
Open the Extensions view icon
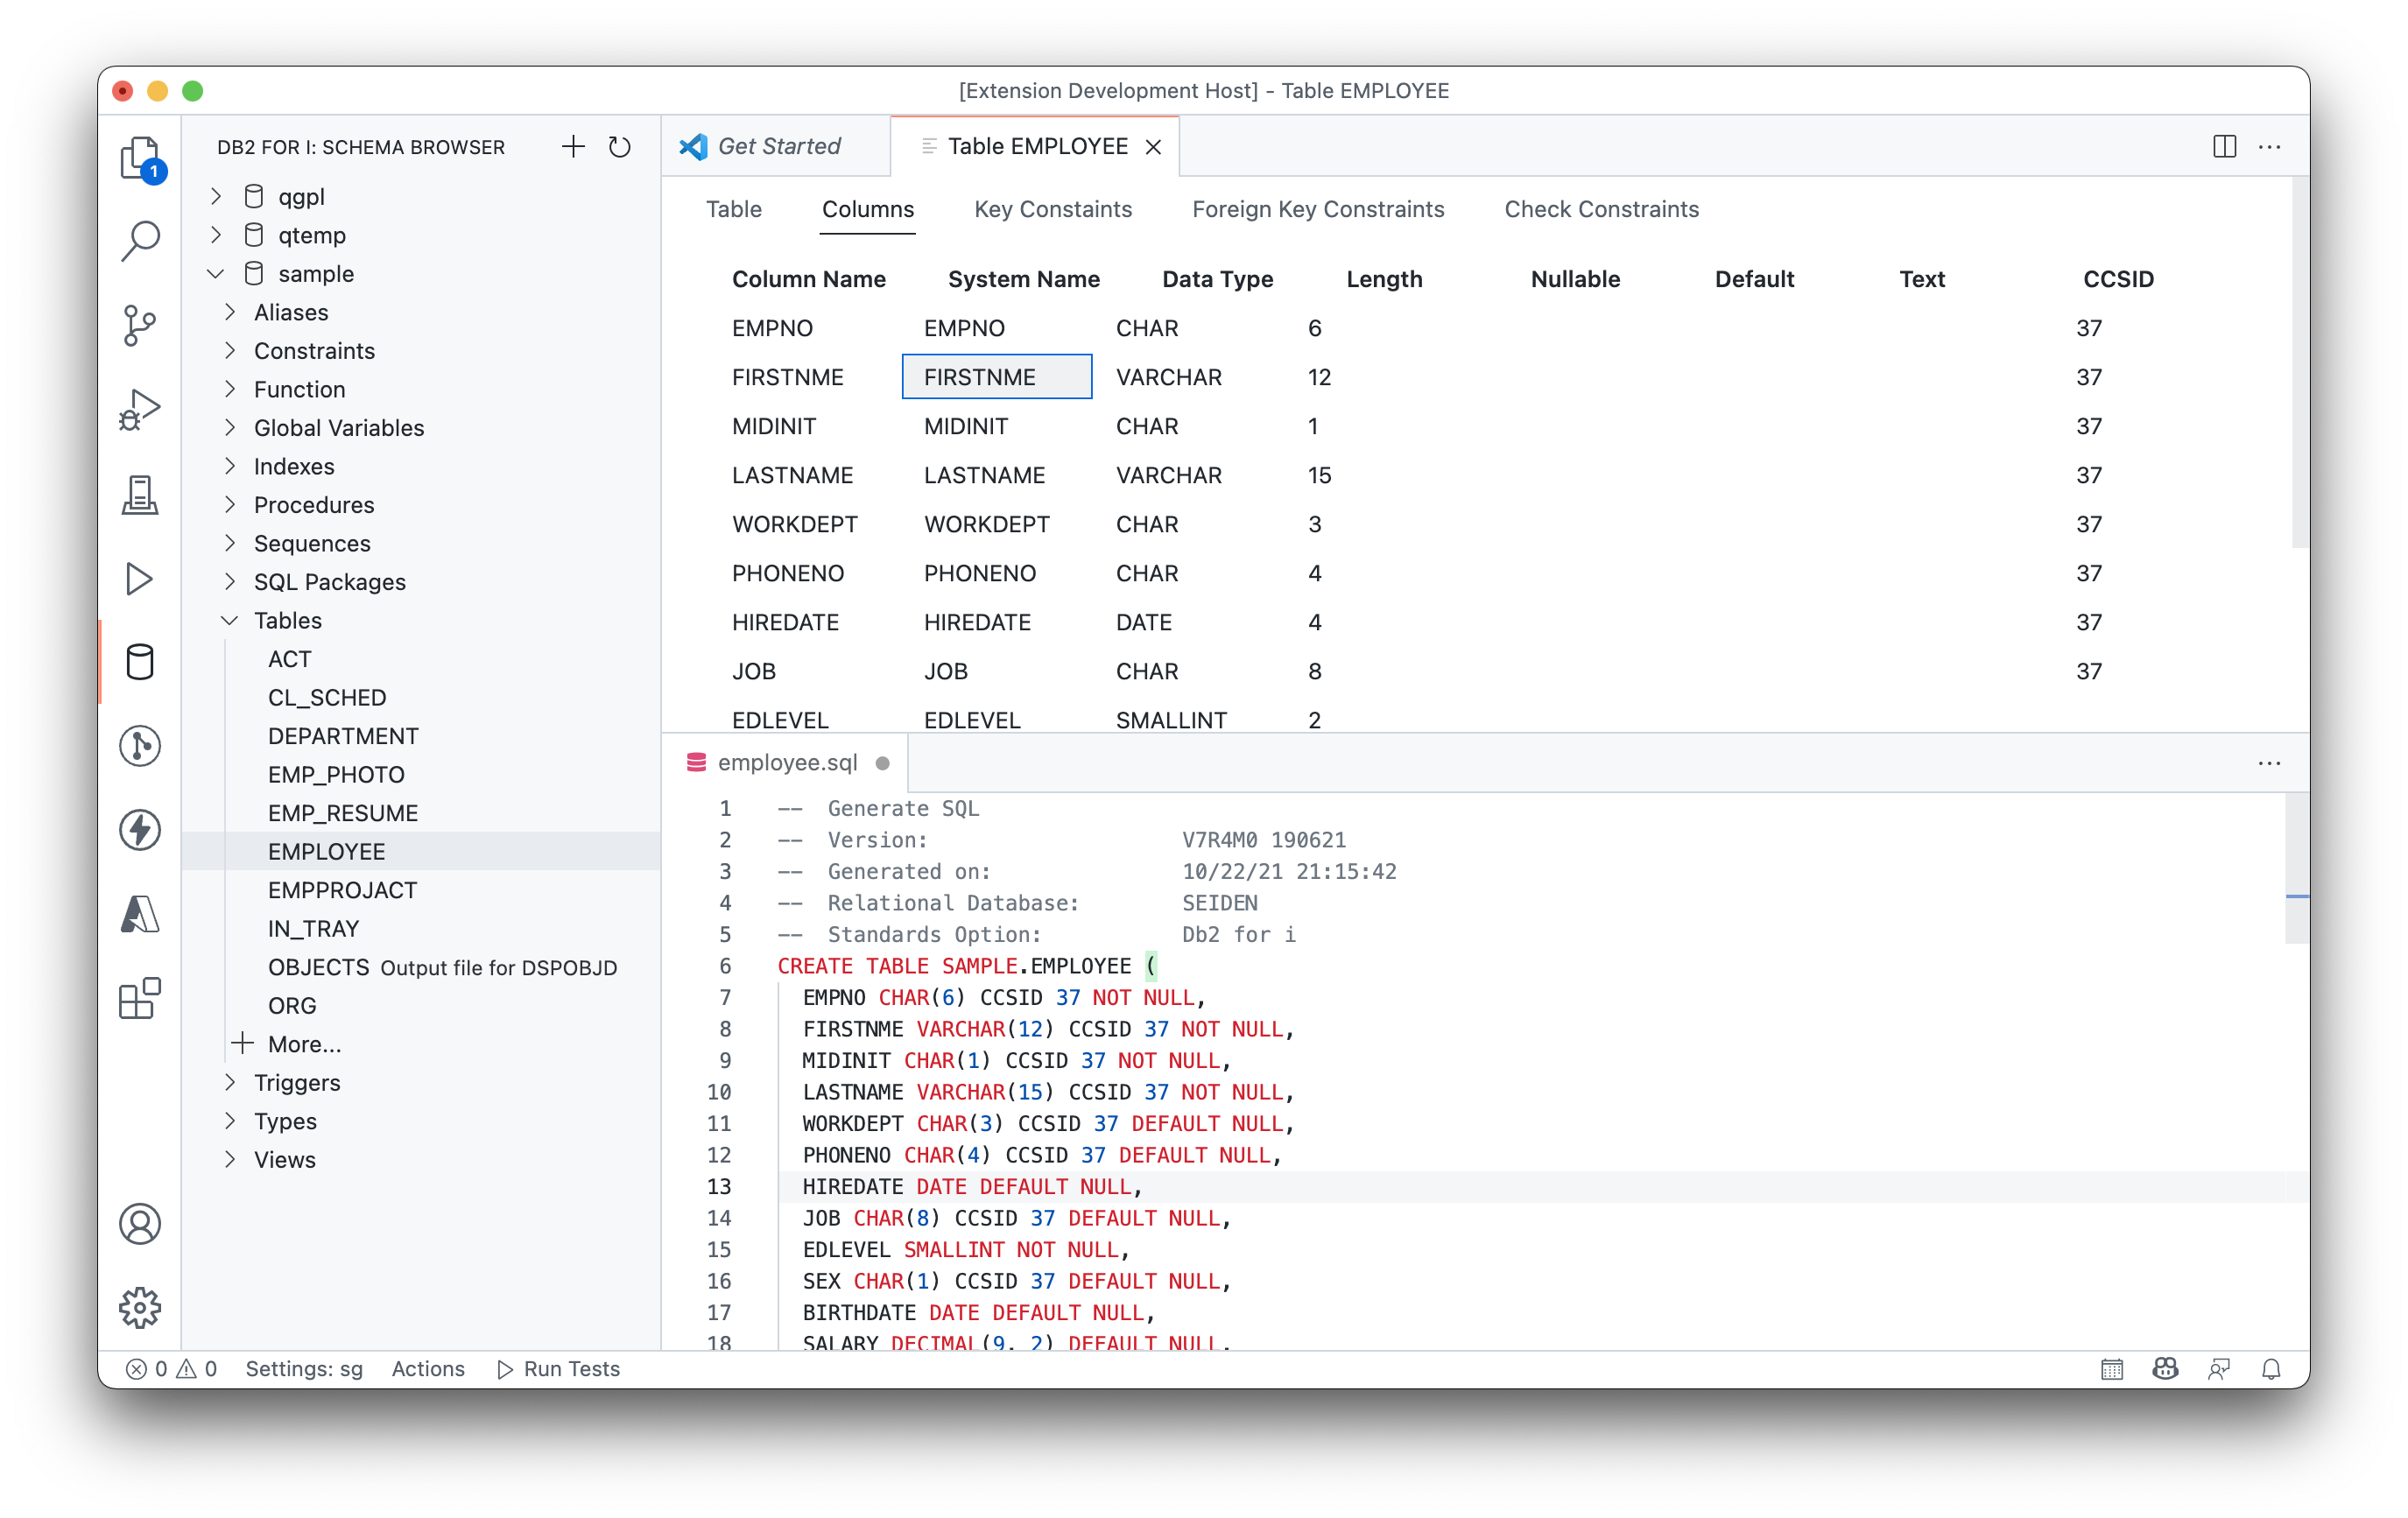140,998
